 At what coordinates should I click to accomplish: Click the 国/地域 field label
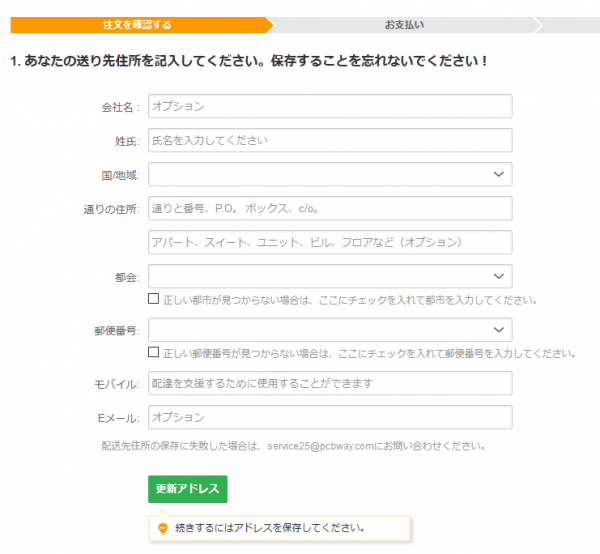[120, 175]
